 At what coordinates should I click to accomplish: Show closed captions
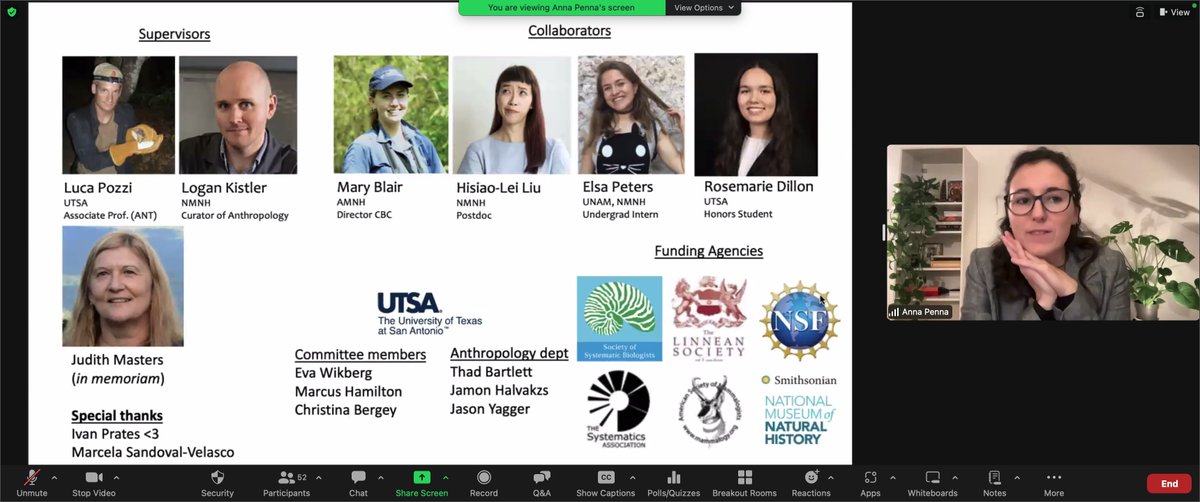point(605,482)
